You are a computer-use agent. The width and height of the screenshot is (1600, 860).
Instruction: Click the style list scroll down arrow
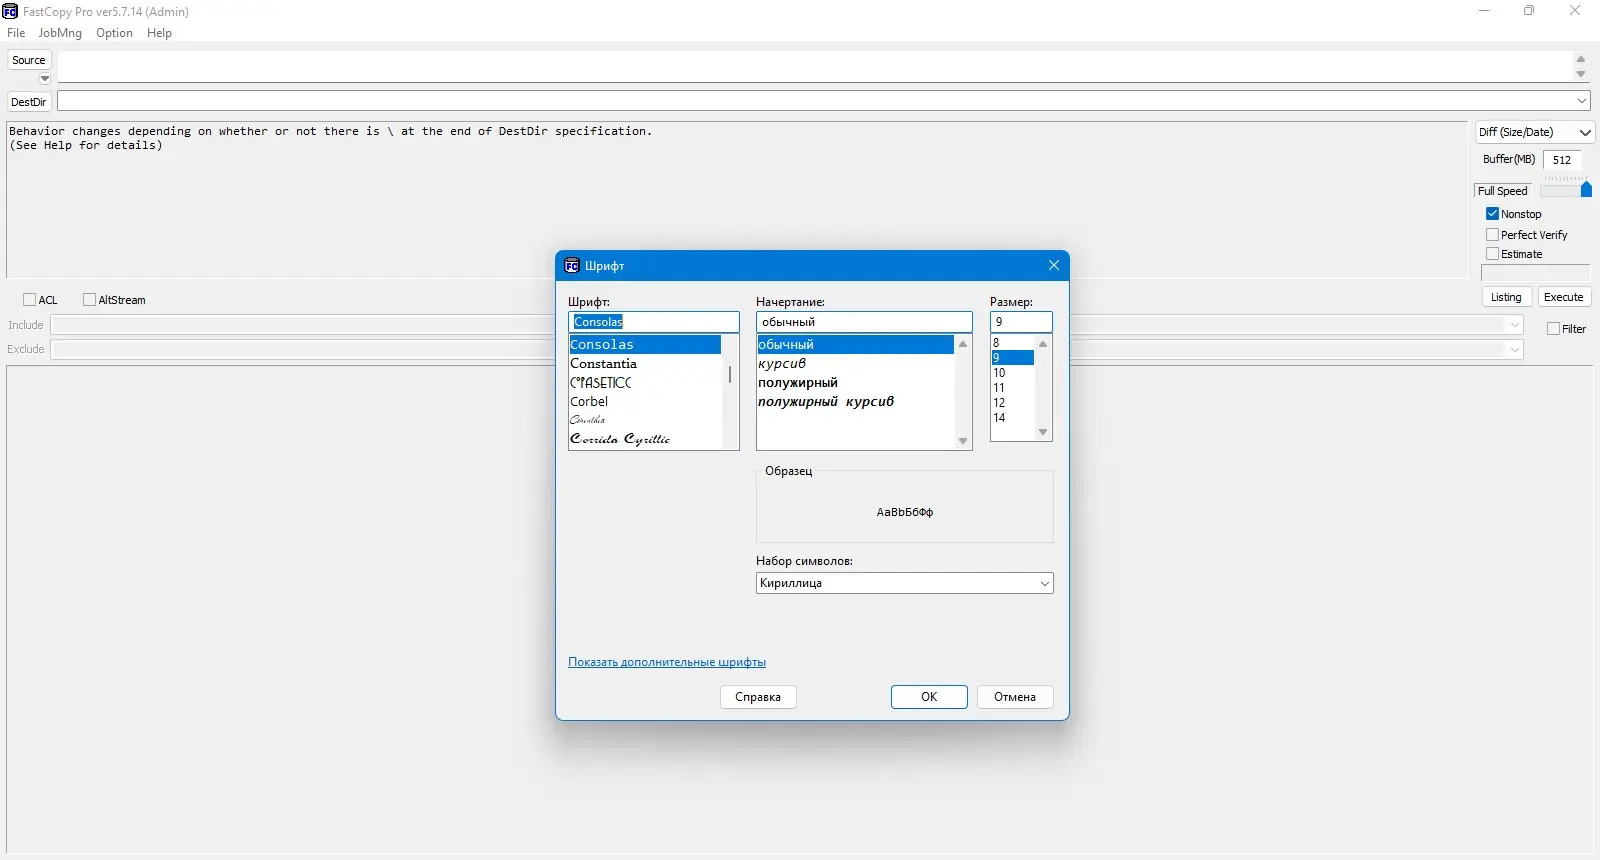(x=963, y=441)
